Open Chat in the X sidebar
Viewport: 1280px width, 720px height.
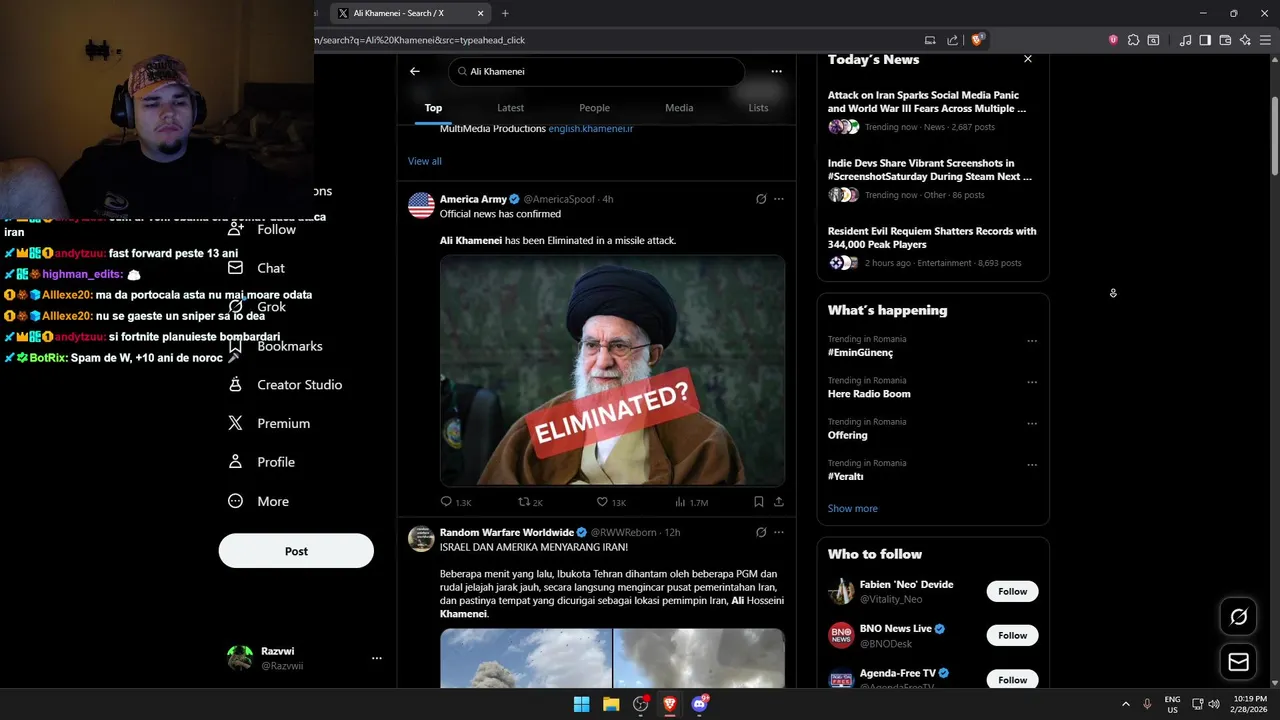pyautogui.click(x=257, y=268)
